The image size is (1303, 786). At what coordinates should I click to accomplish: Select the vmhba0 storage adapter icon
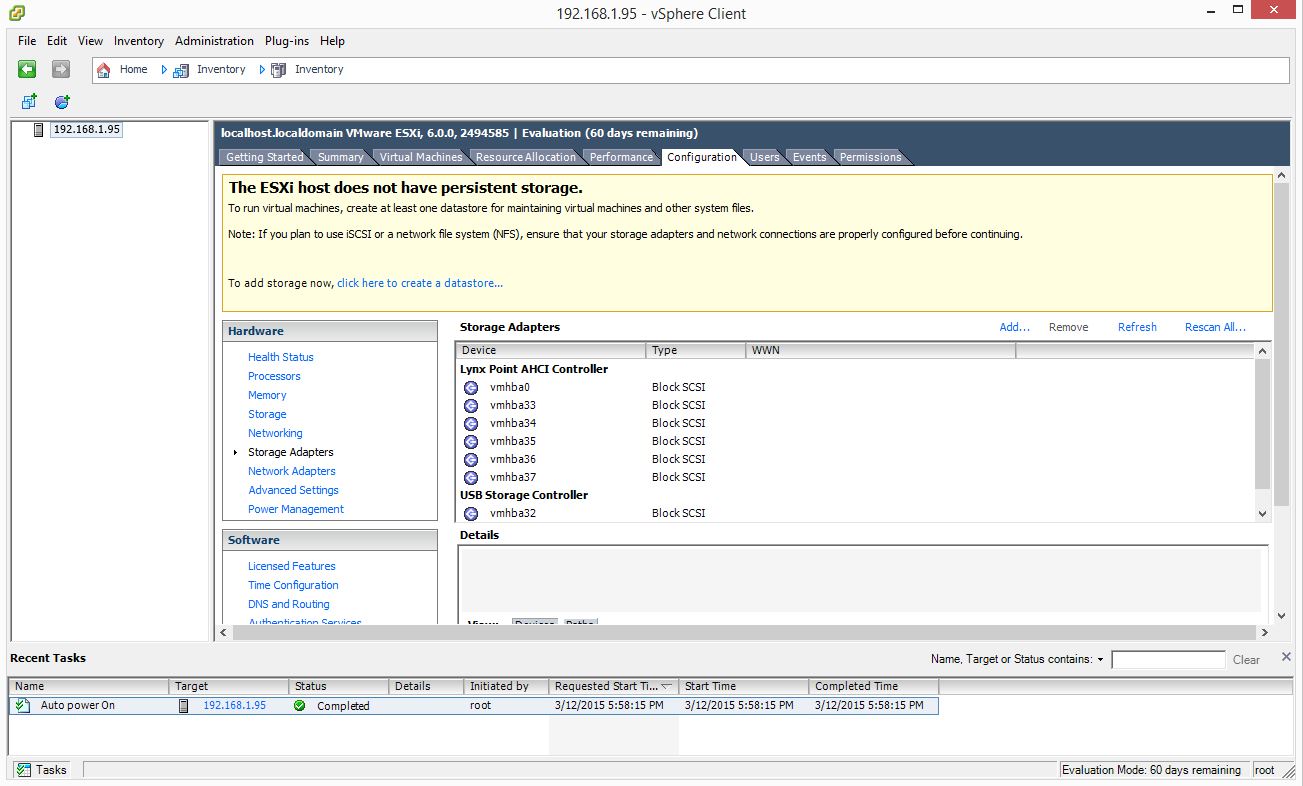point(471,388)
